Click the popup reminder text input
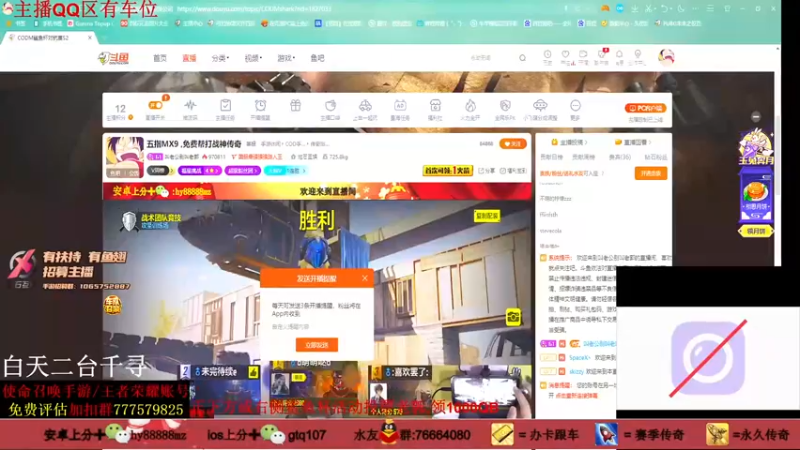Screen dimensions: 800x450 316,327
